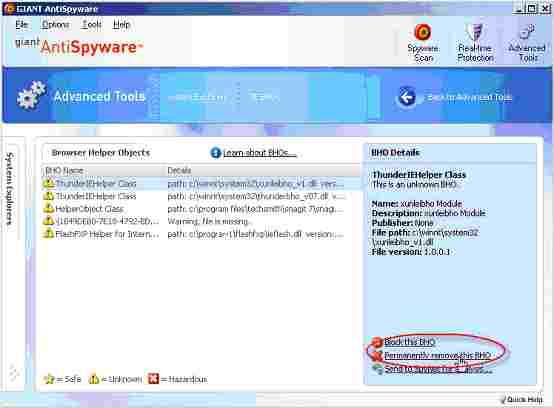
Task: Click the 'Warning, file is missing' details cell
Action: pyautogui.click(x=210, y=221)
